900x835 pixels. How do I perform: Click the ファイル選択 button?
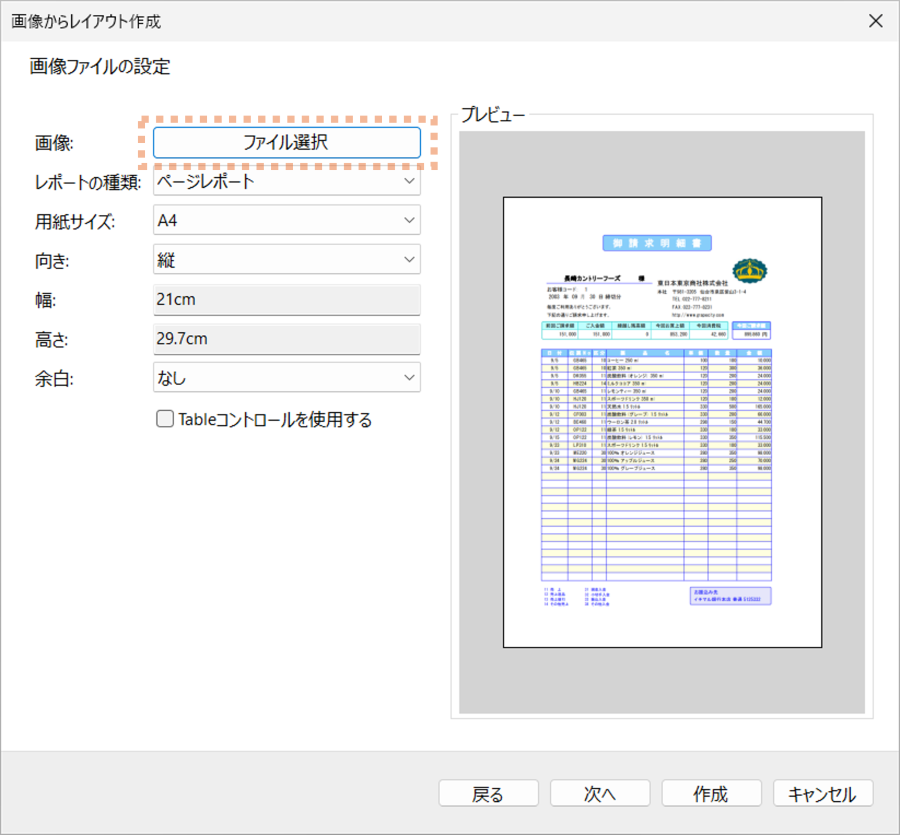pos(287,143)
